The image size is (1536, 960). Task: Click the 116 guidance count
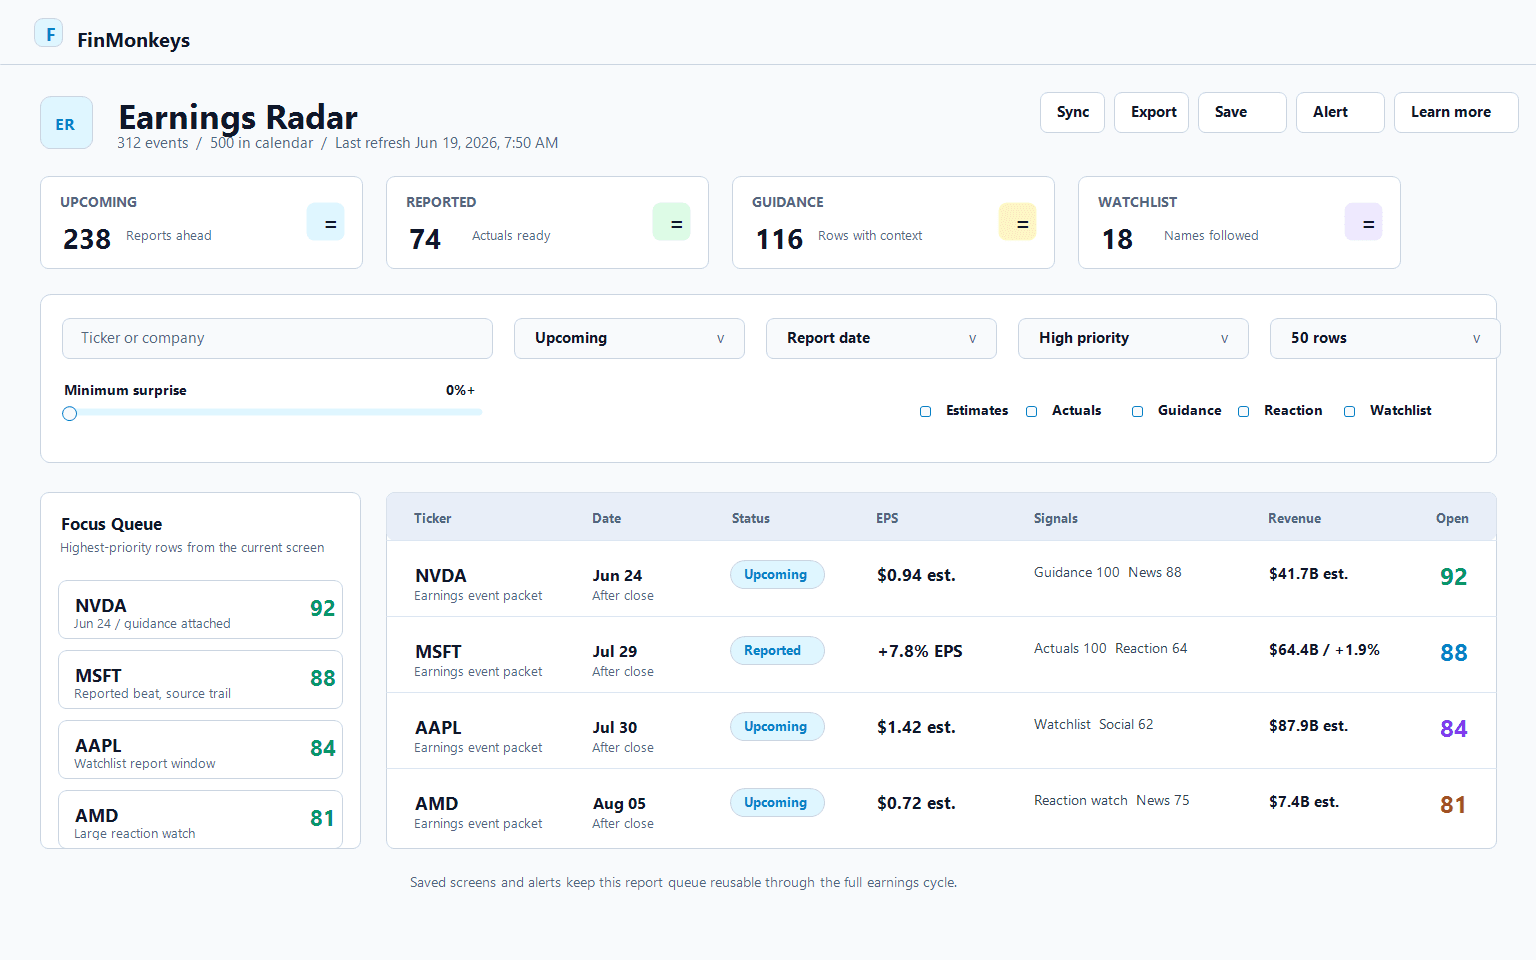click(779, 240)
